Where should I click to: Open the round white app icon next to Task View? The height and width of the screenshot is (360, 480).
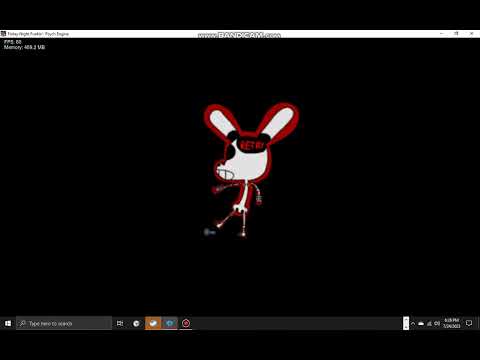[136, 323]
